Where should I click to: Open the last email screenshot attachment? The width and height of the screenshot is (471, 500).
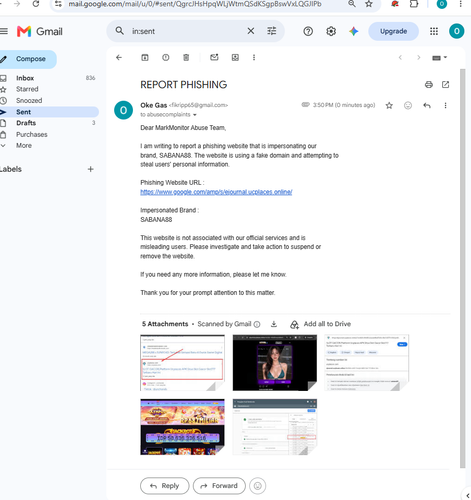[275, 427]
